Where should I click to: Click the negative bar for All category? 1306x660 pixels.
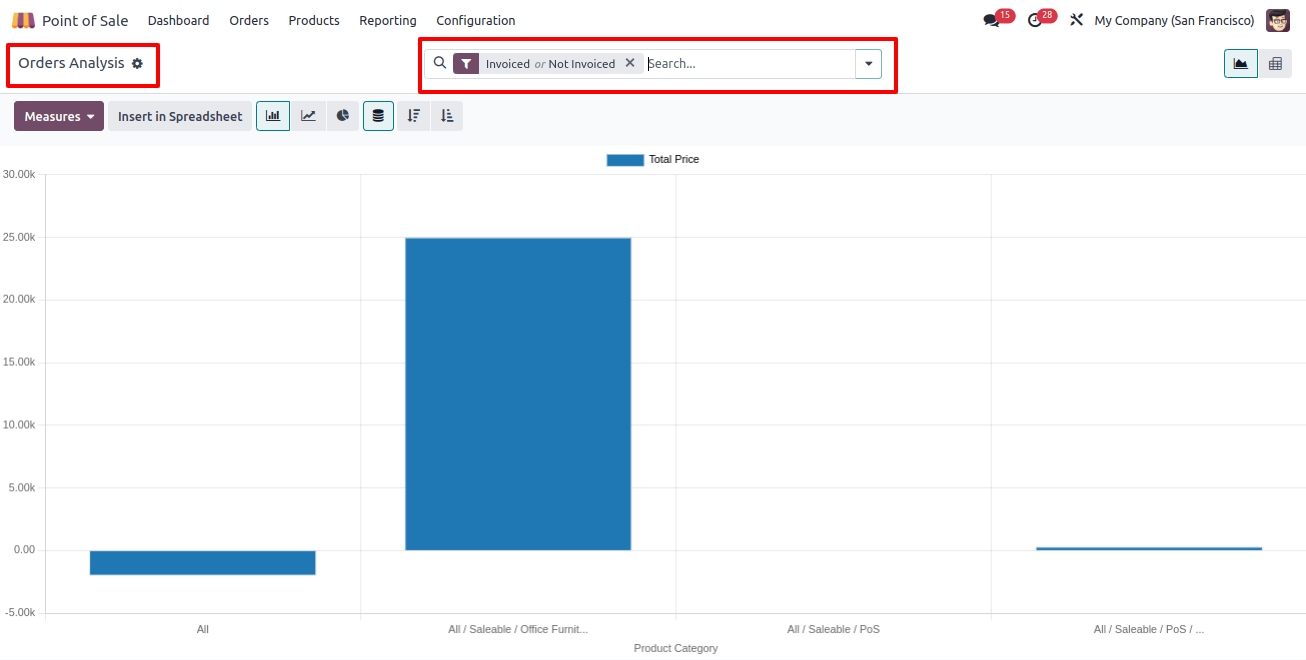tap(203, 562)
